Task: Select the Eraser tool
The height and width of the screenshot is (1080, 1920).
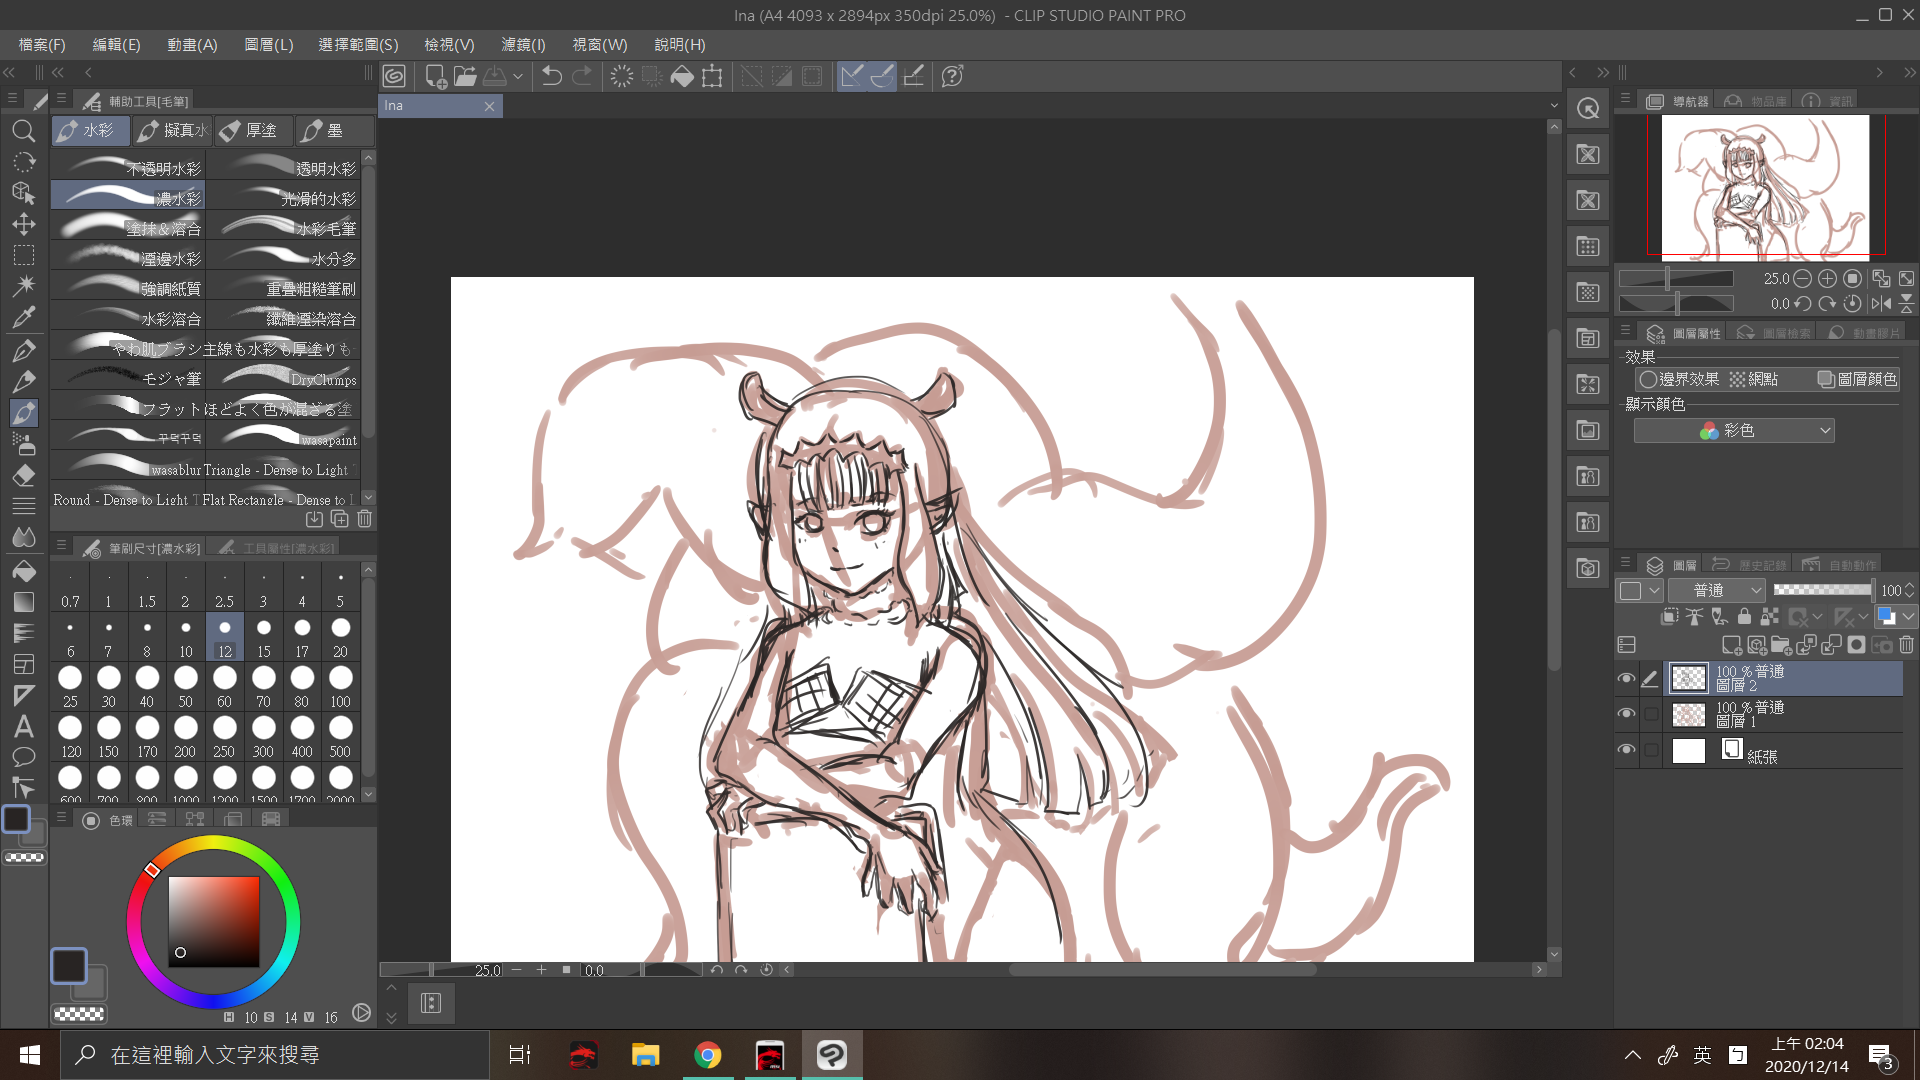Action: [23, 474]
